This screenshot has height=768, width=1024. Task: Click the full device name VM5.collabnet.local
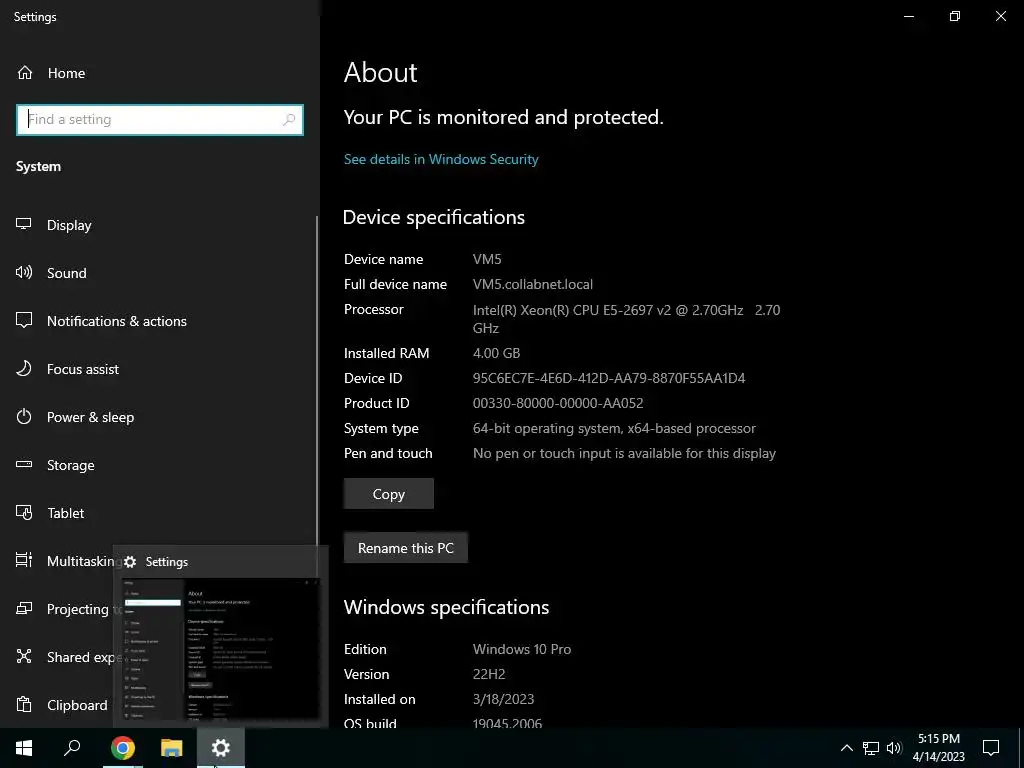(532, 284)
